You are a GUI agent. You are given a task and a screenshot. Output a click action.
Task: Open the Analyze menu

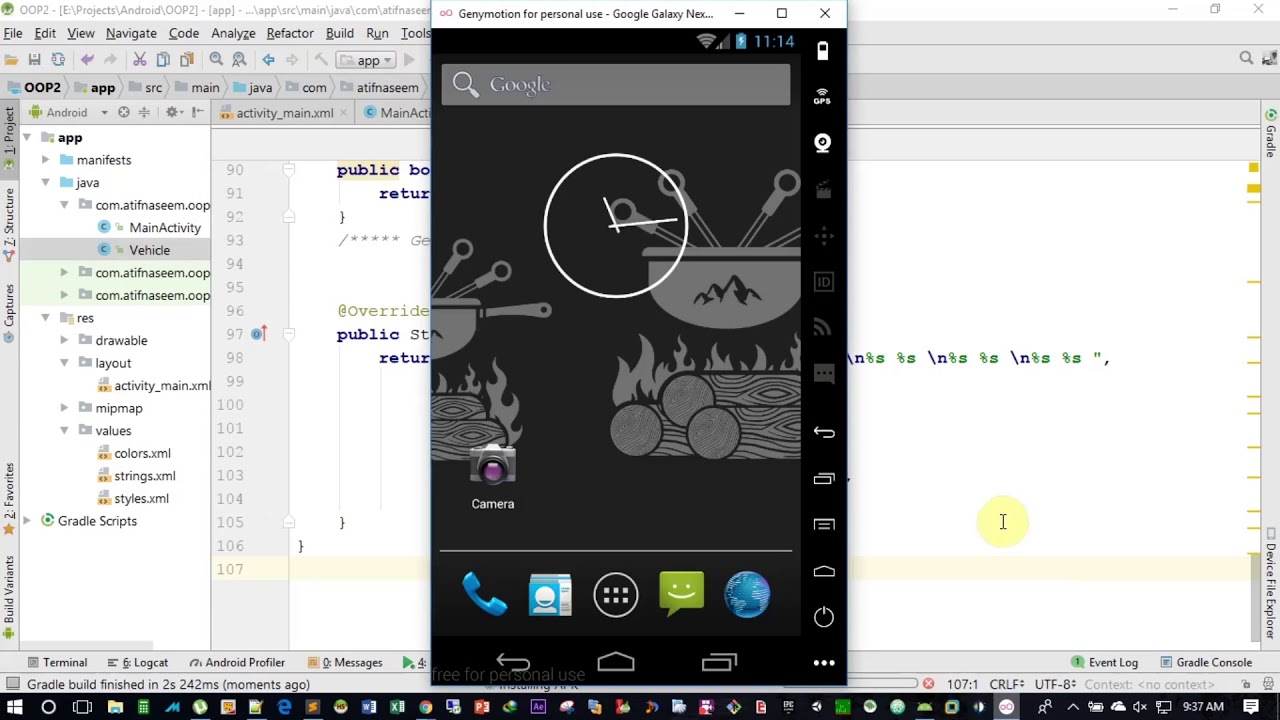click(x=233, y=33)
